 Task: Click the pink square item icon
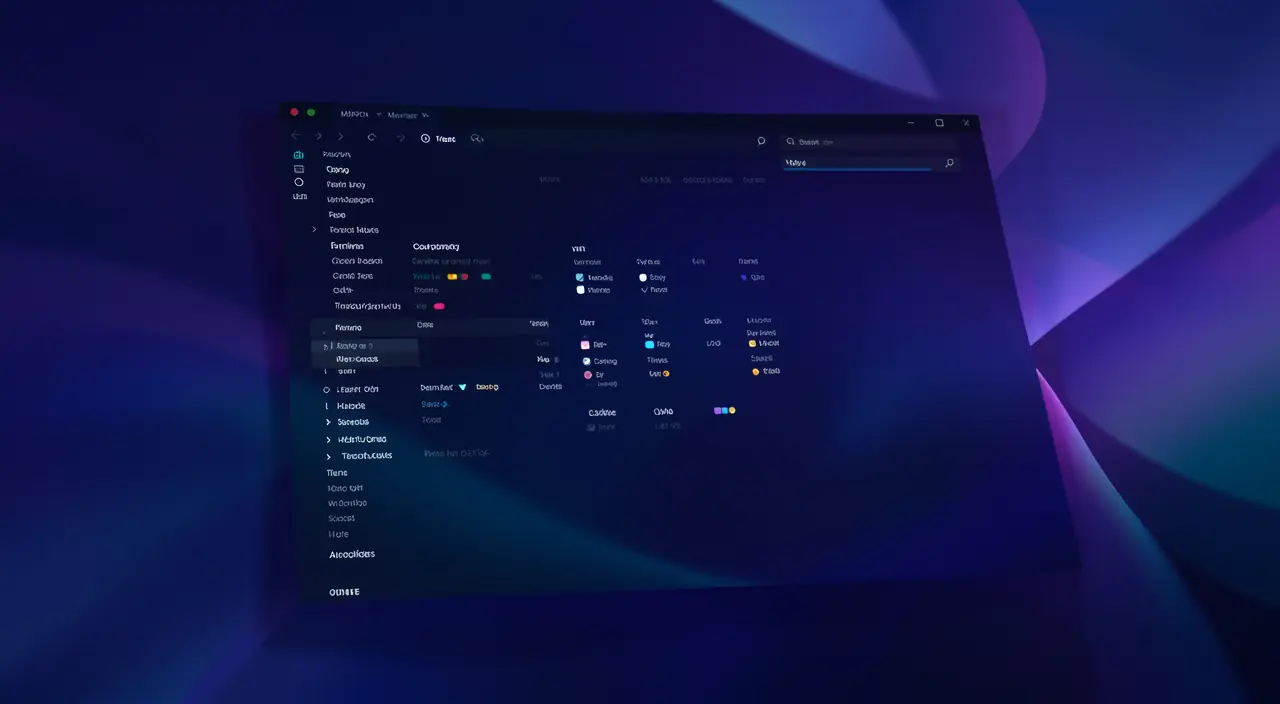click(x=585, y=344)
